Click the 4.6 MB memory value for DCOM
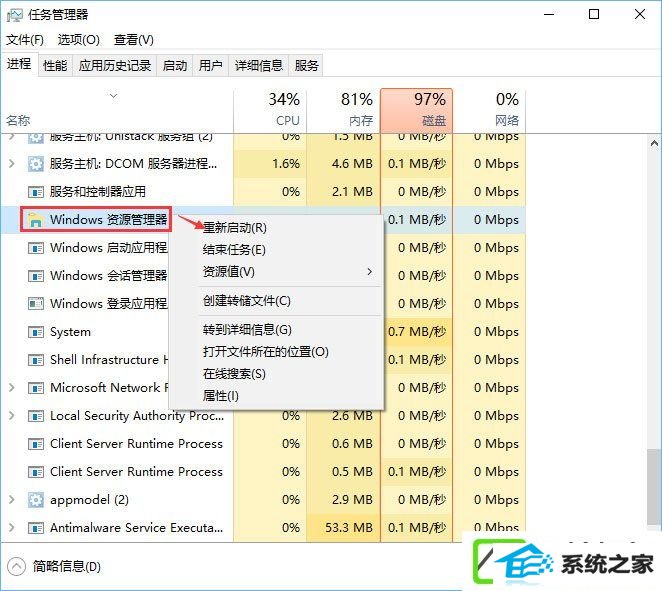Image resolution: width=662 pixels, height=591 pixels. [x=352, y=164]
